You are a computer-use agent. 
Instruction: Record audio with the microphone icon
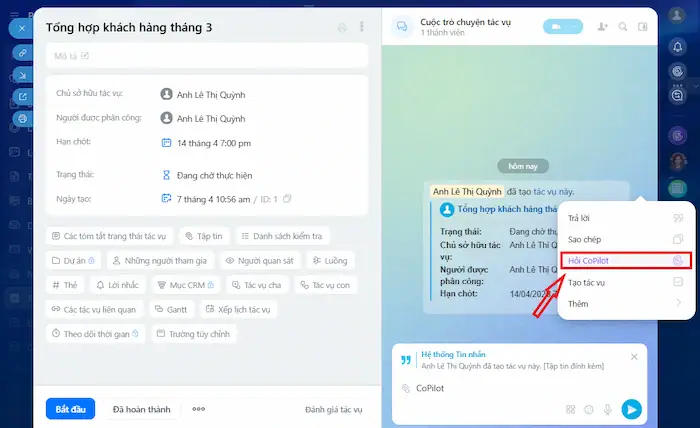[x=608, y=409]
